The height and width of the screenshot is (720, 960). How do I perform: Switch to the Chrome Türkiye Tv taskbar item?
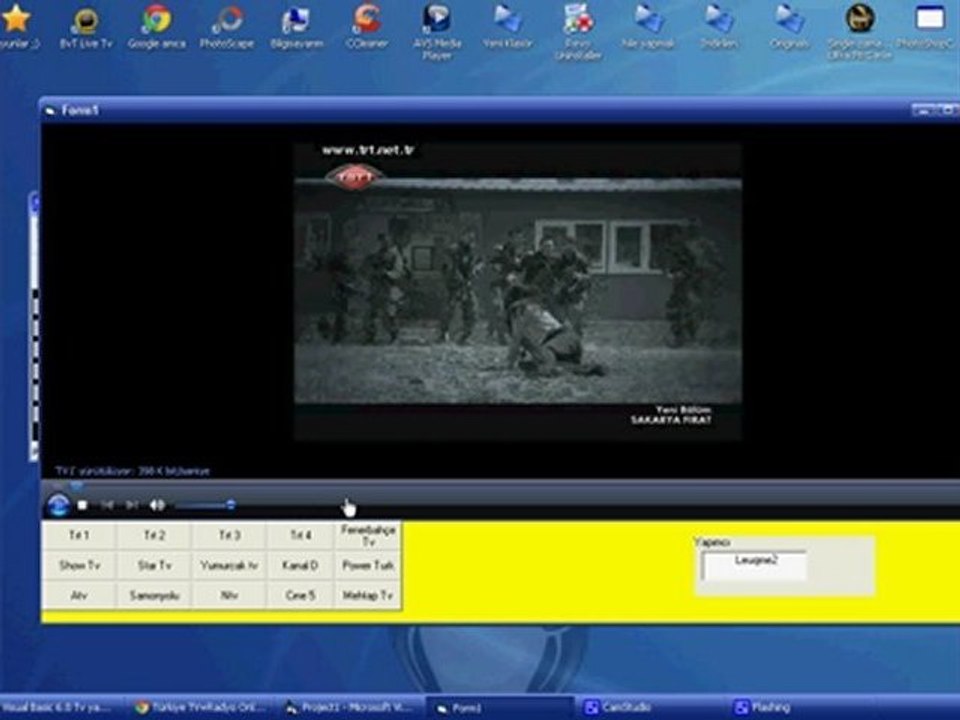pos(202,707)
